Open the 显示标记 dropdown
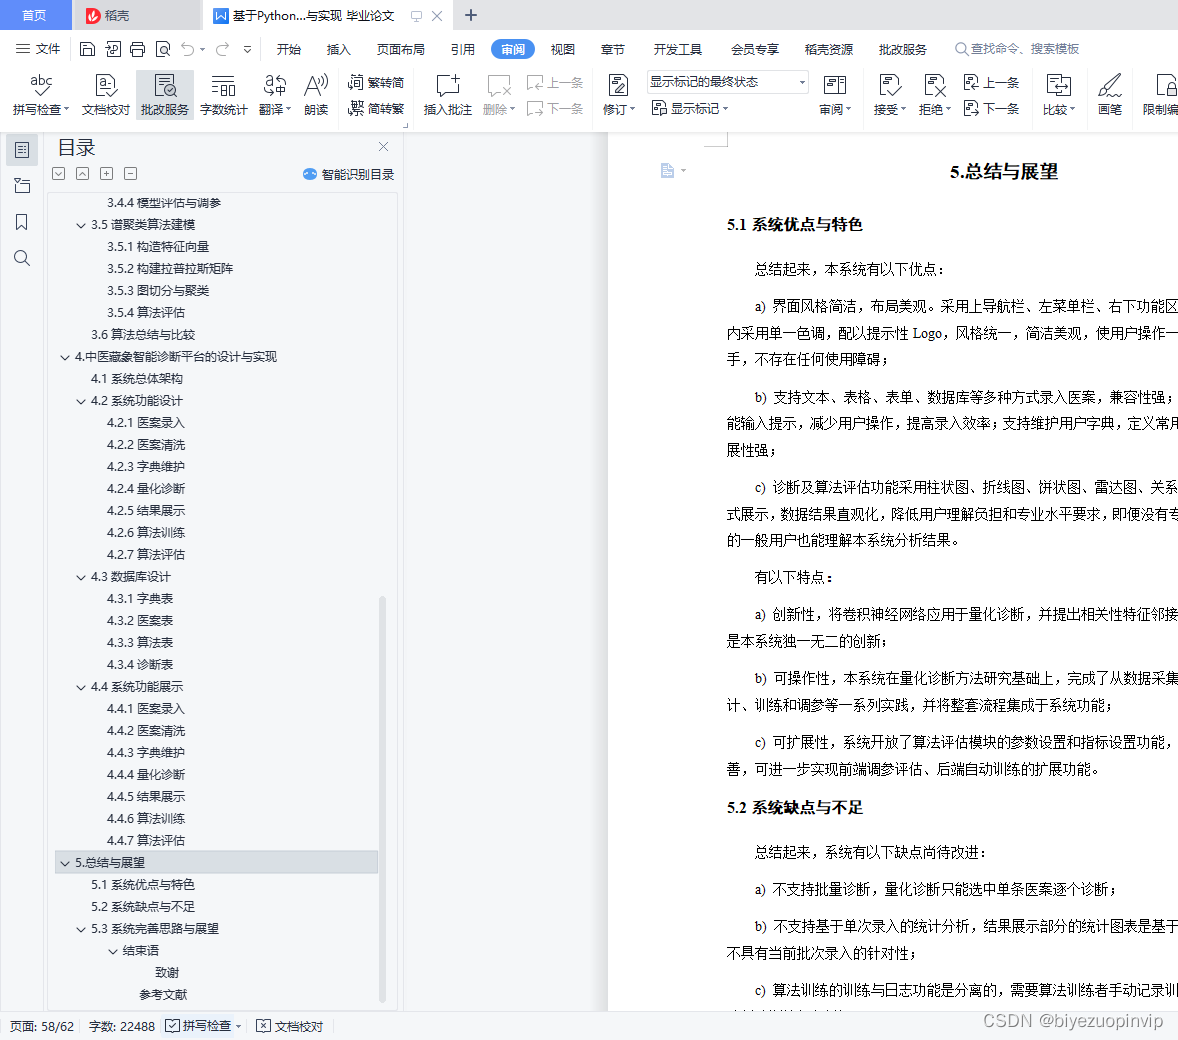The image size is (1178, 1040). [690, 108]
